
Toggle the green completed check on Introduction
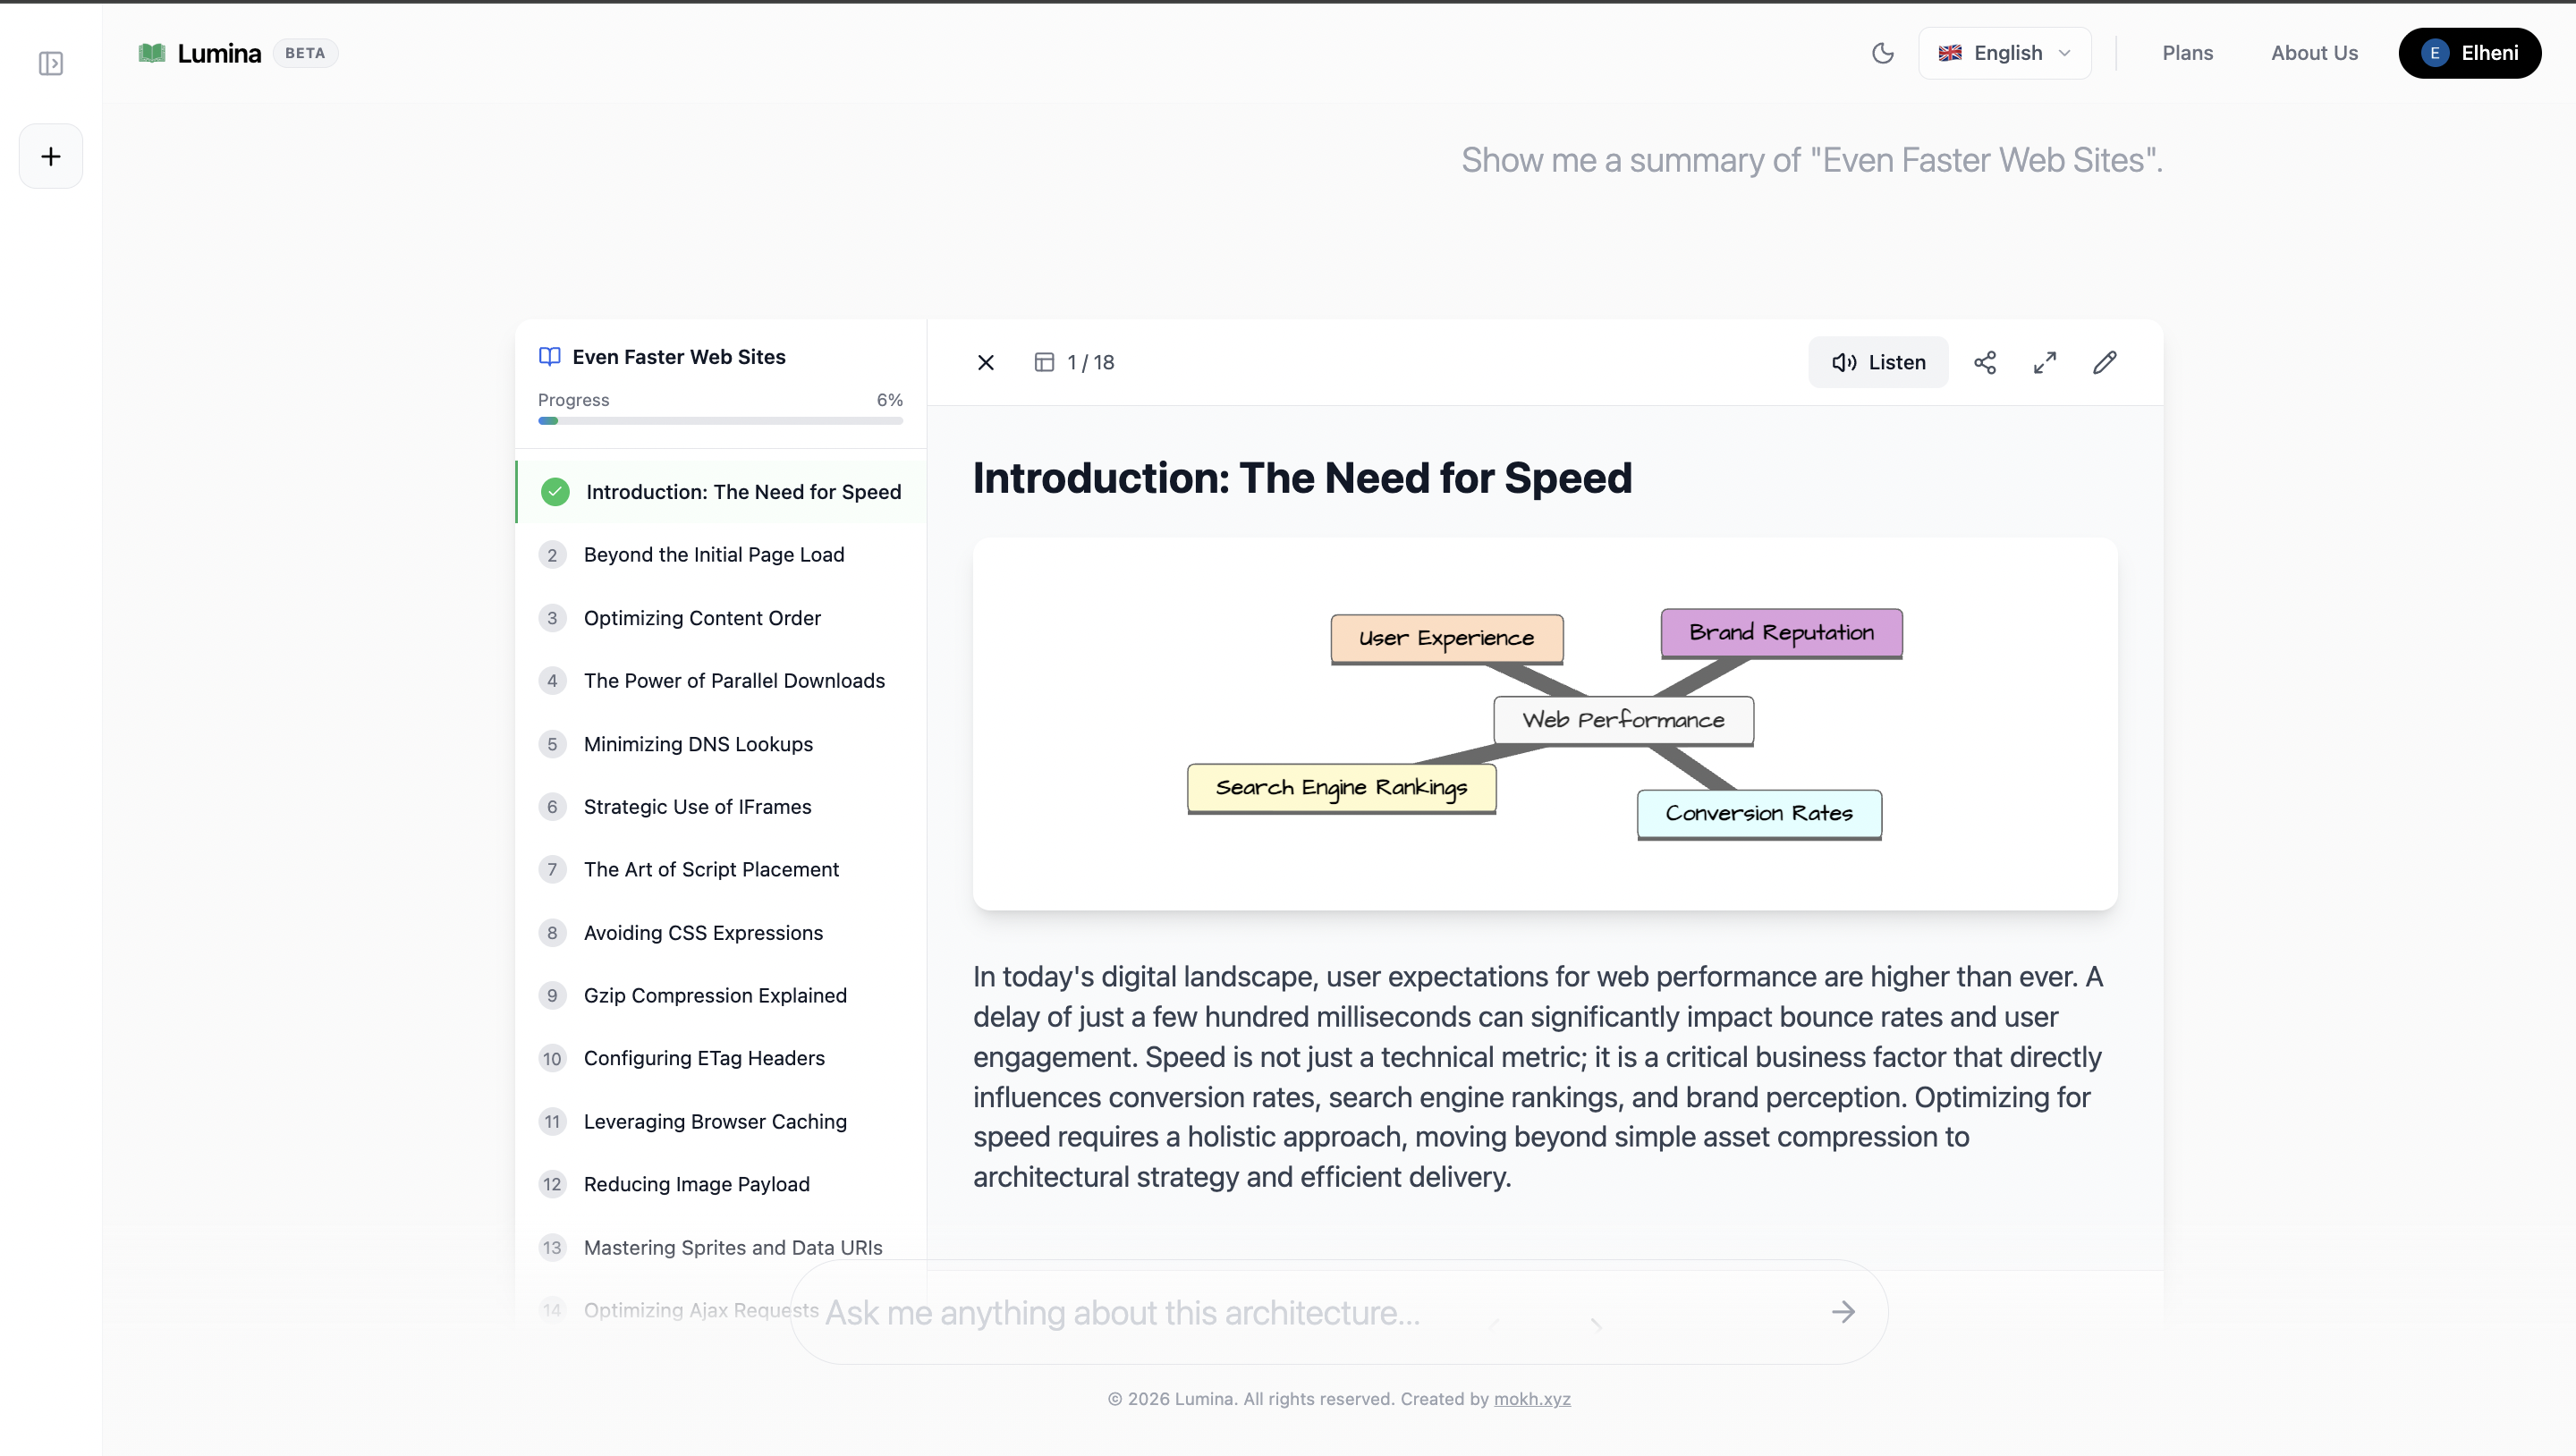click(x=555, y=492)
